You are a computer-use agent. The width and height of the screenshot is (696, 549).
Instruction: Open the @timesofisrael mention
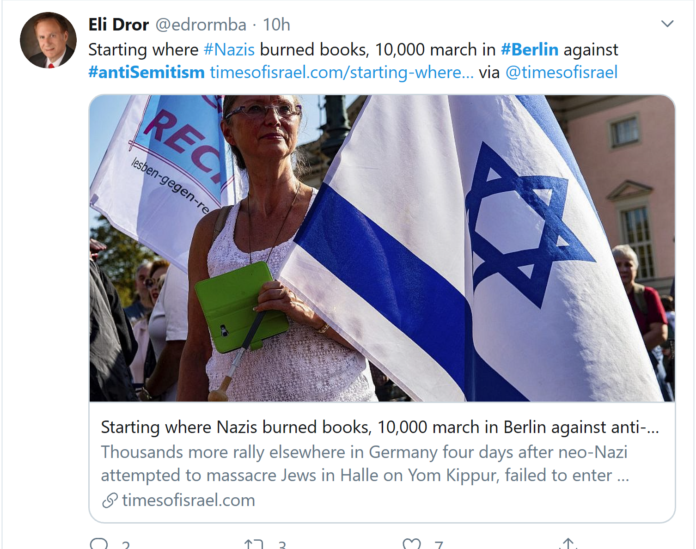(561, 72)
